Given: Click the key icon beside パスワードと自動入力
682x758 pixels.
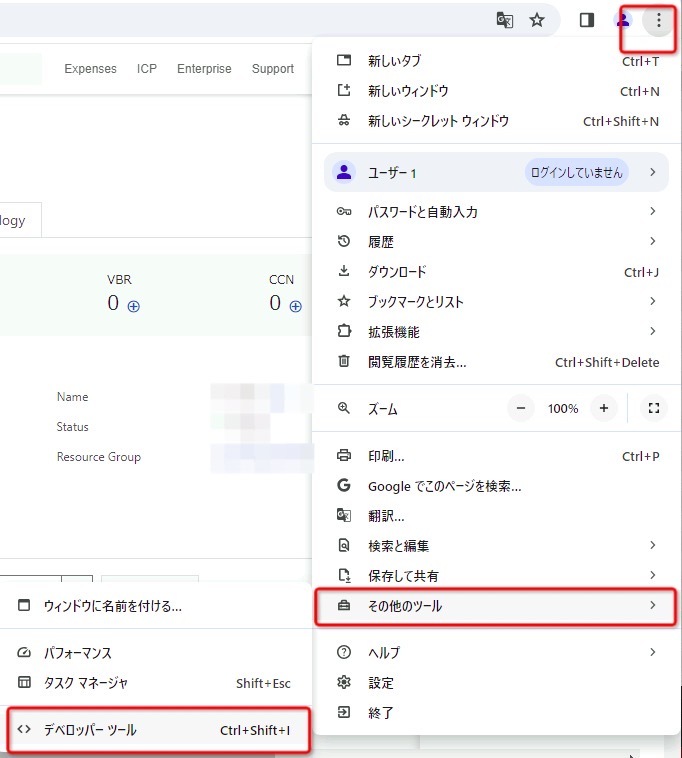Looking at the screenshot, I should coord(344,211).
